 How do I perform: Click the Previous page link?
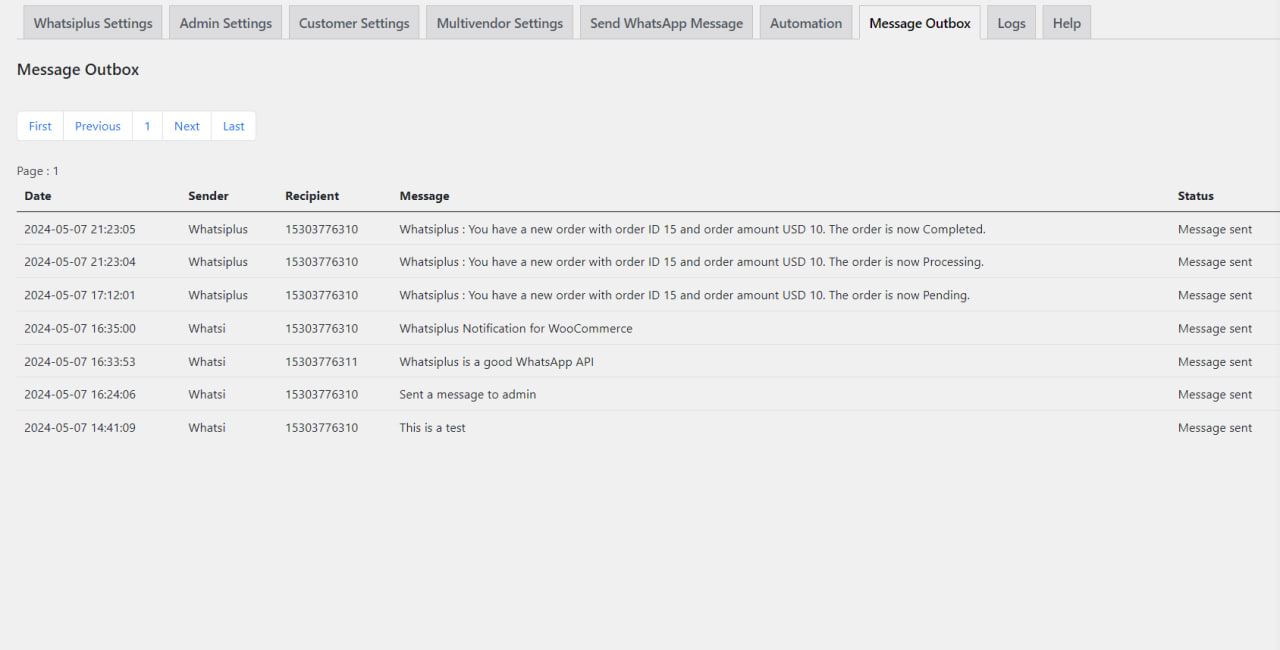tap(97, 125)
